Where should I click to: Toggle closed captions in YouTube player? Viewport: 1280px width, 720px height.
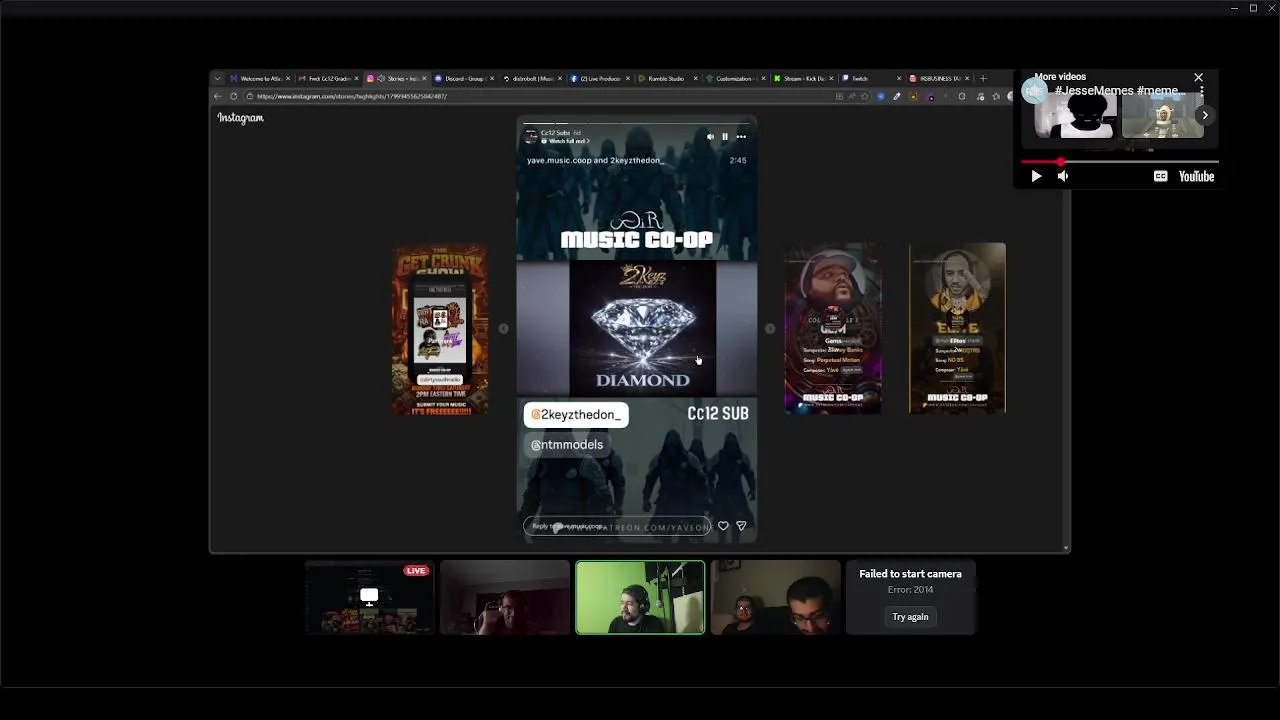[x=1160, y=176]
